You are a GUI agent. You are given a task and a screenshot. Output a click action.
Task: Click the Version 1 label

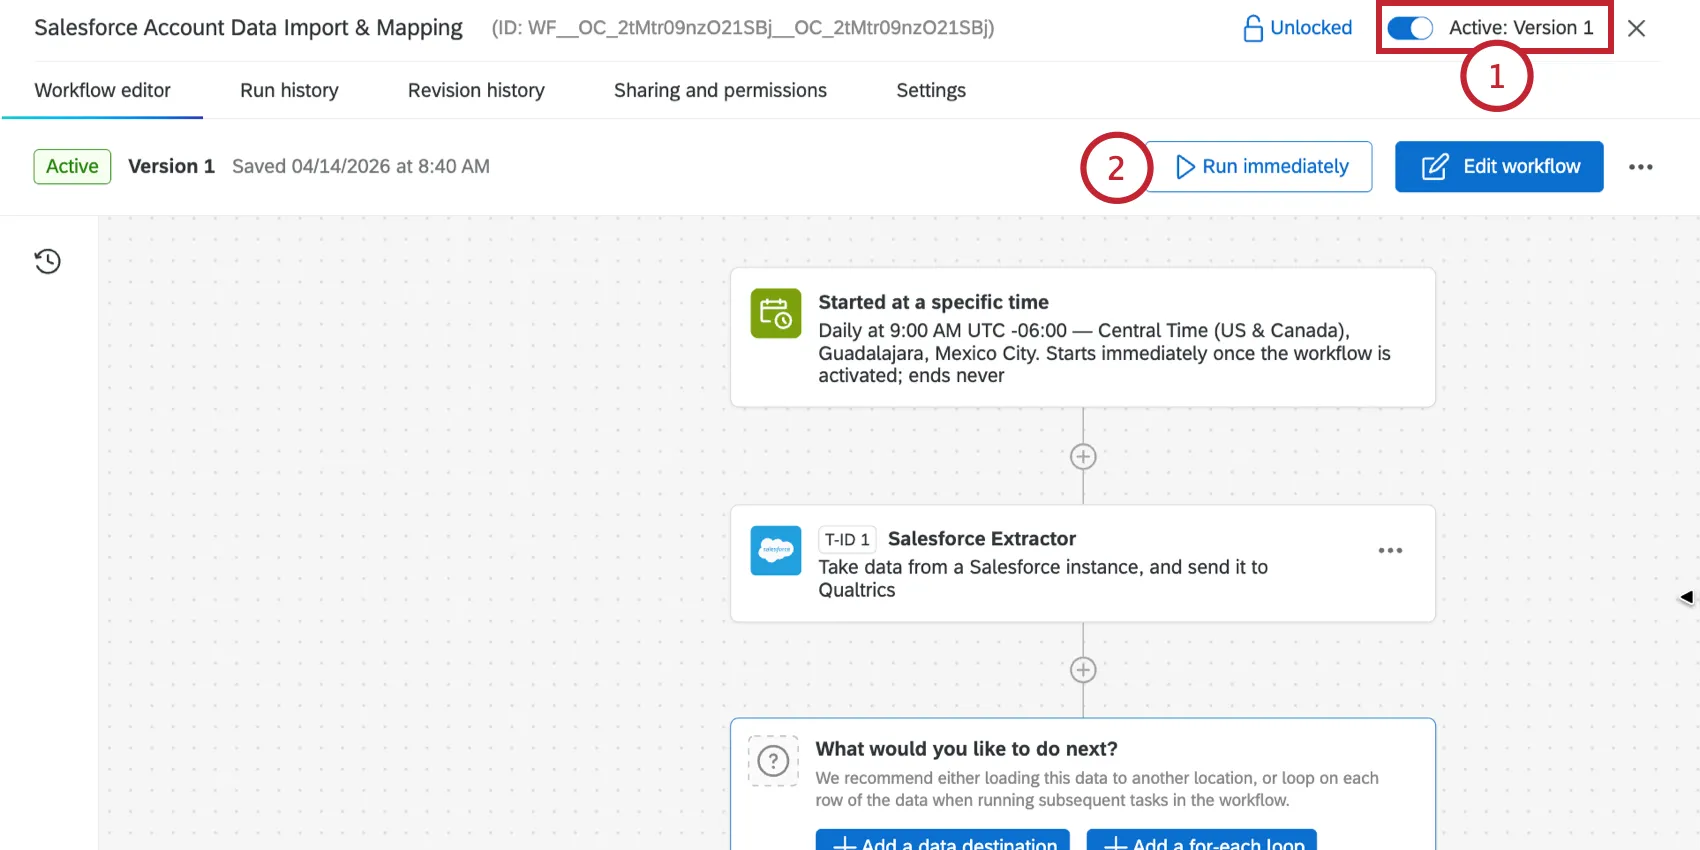pyautogui.click(x=171, y=166)
